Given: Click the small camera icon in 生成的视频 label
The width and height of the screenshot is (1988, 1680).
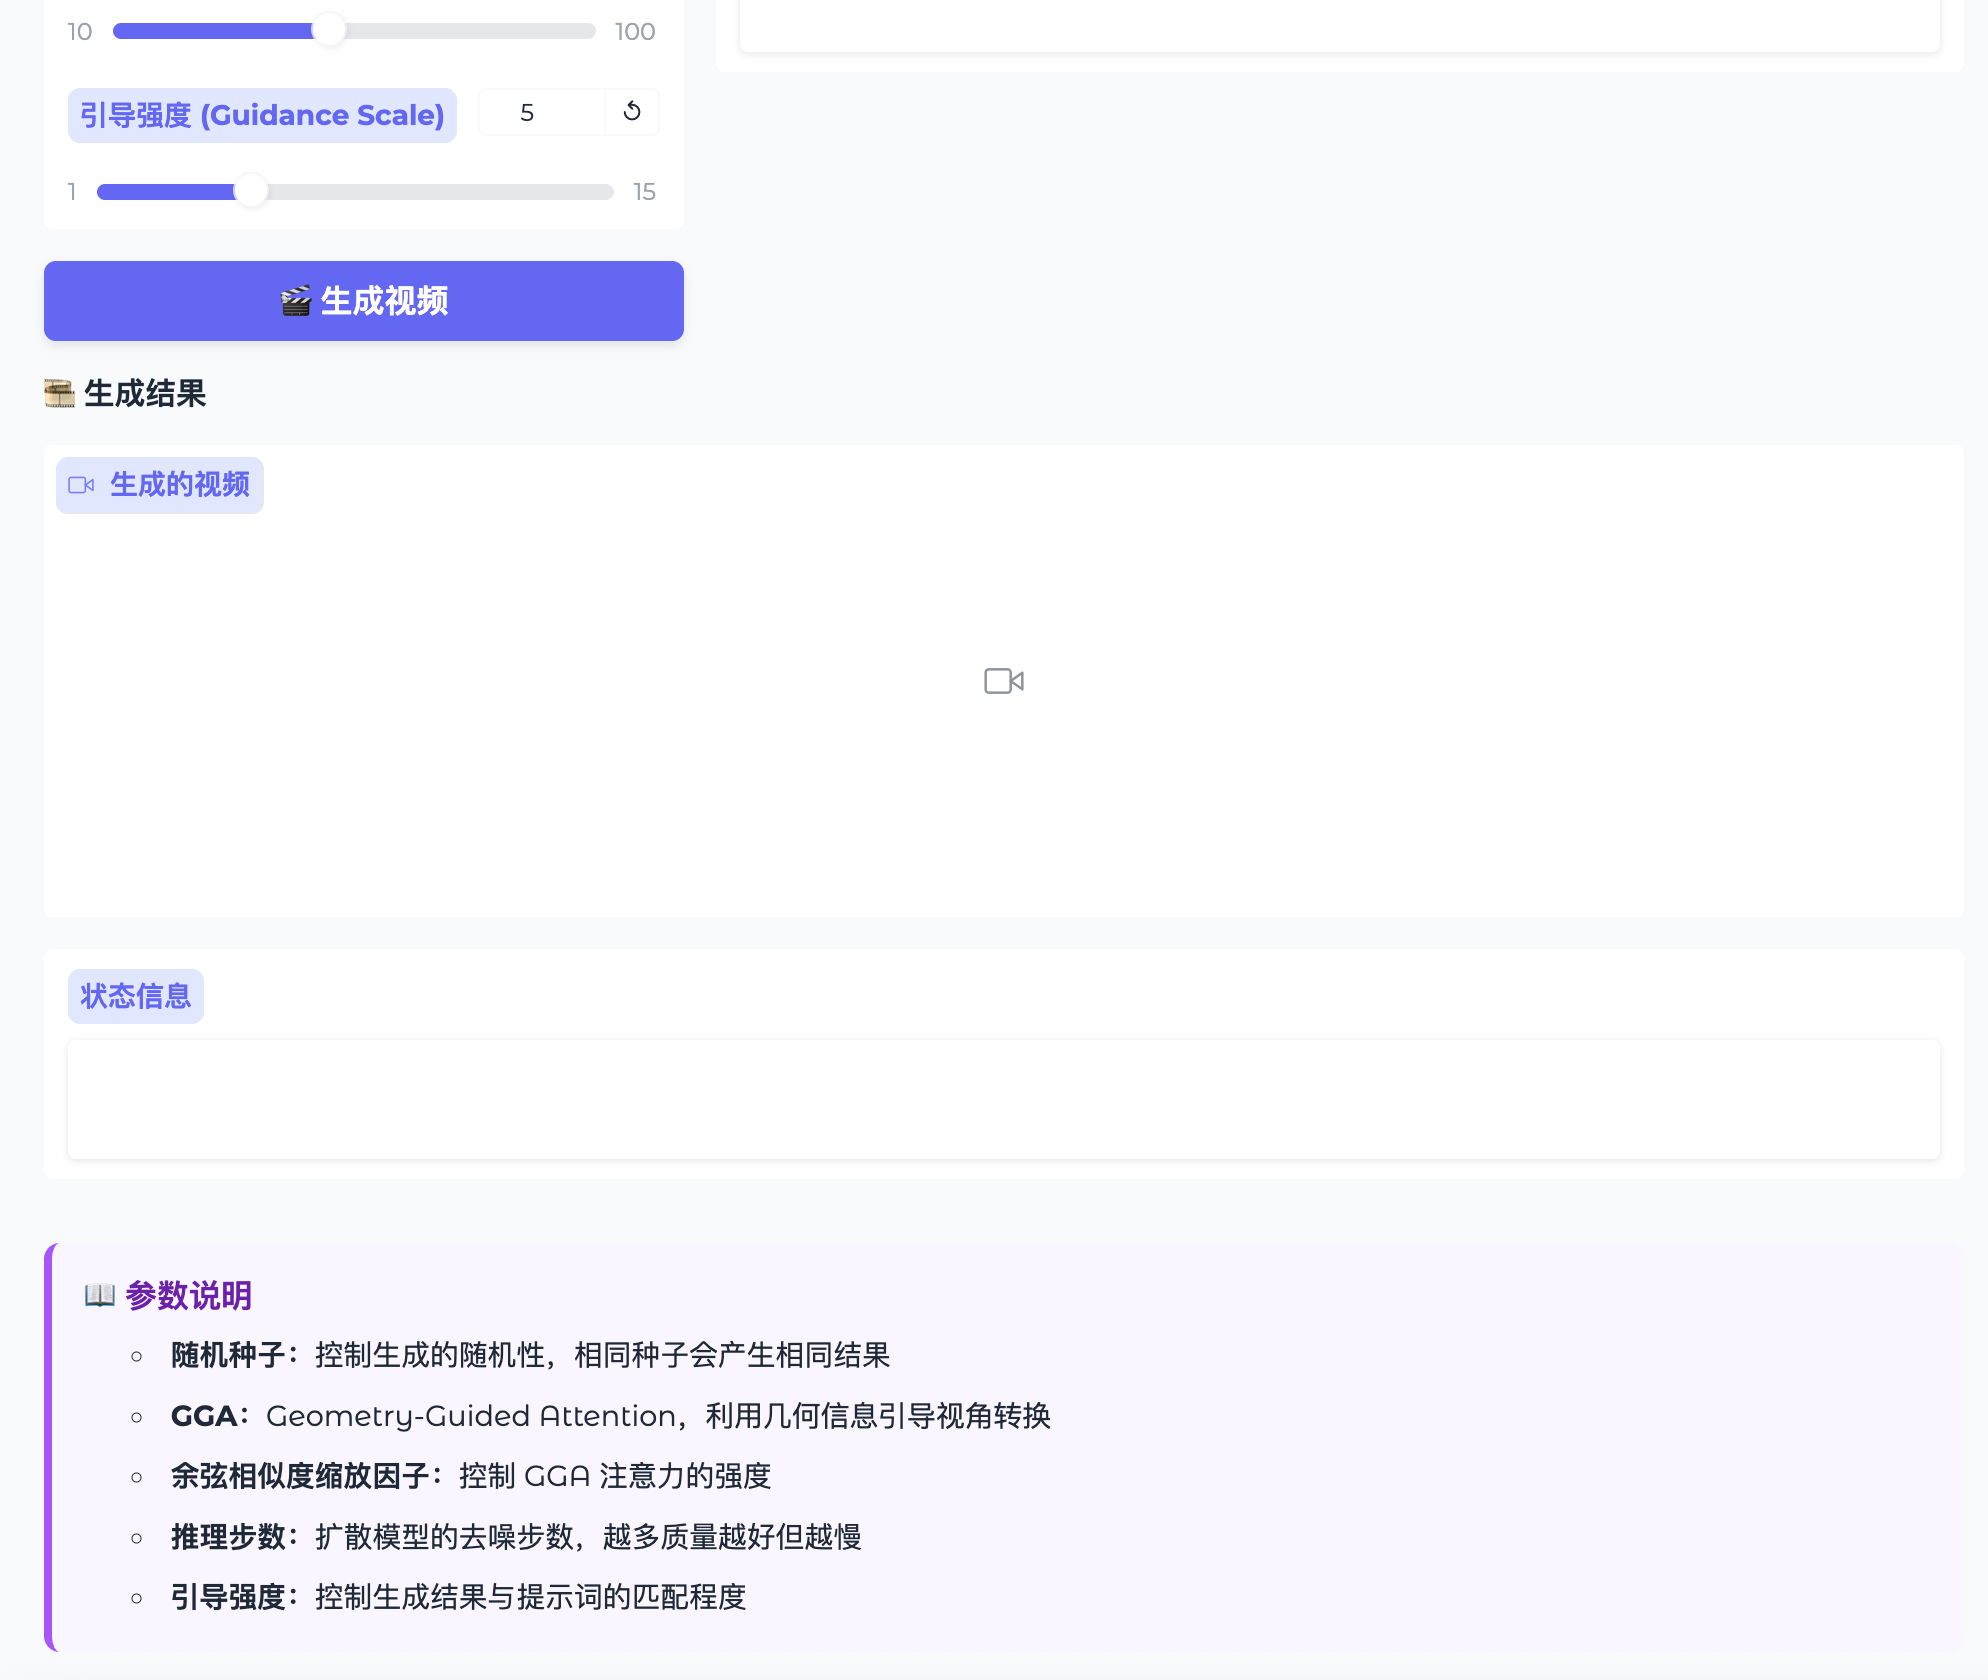Looking at the screenshot, I should coord(81,485).
